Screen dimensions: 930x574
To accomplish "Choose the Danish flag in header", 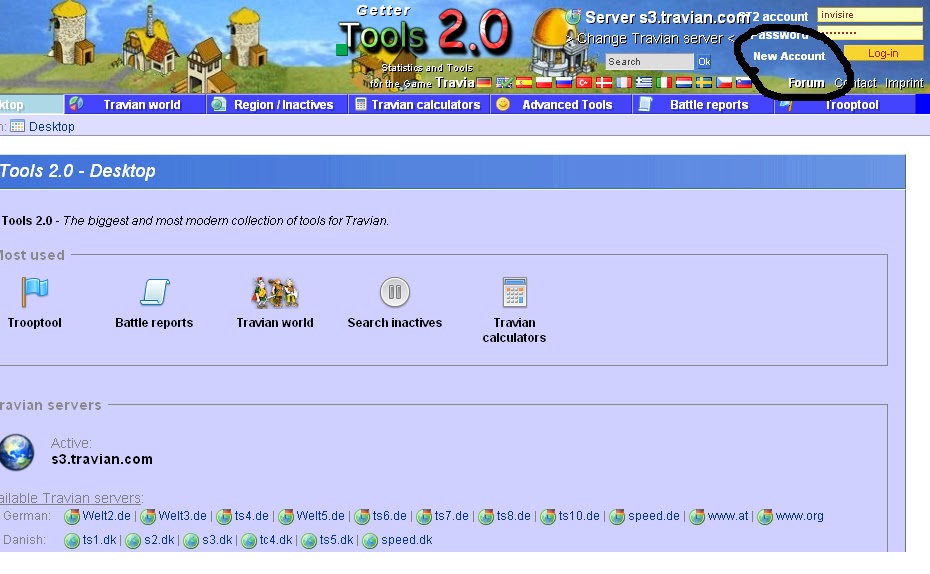I will pyautogui.click(x=604, y=82).
